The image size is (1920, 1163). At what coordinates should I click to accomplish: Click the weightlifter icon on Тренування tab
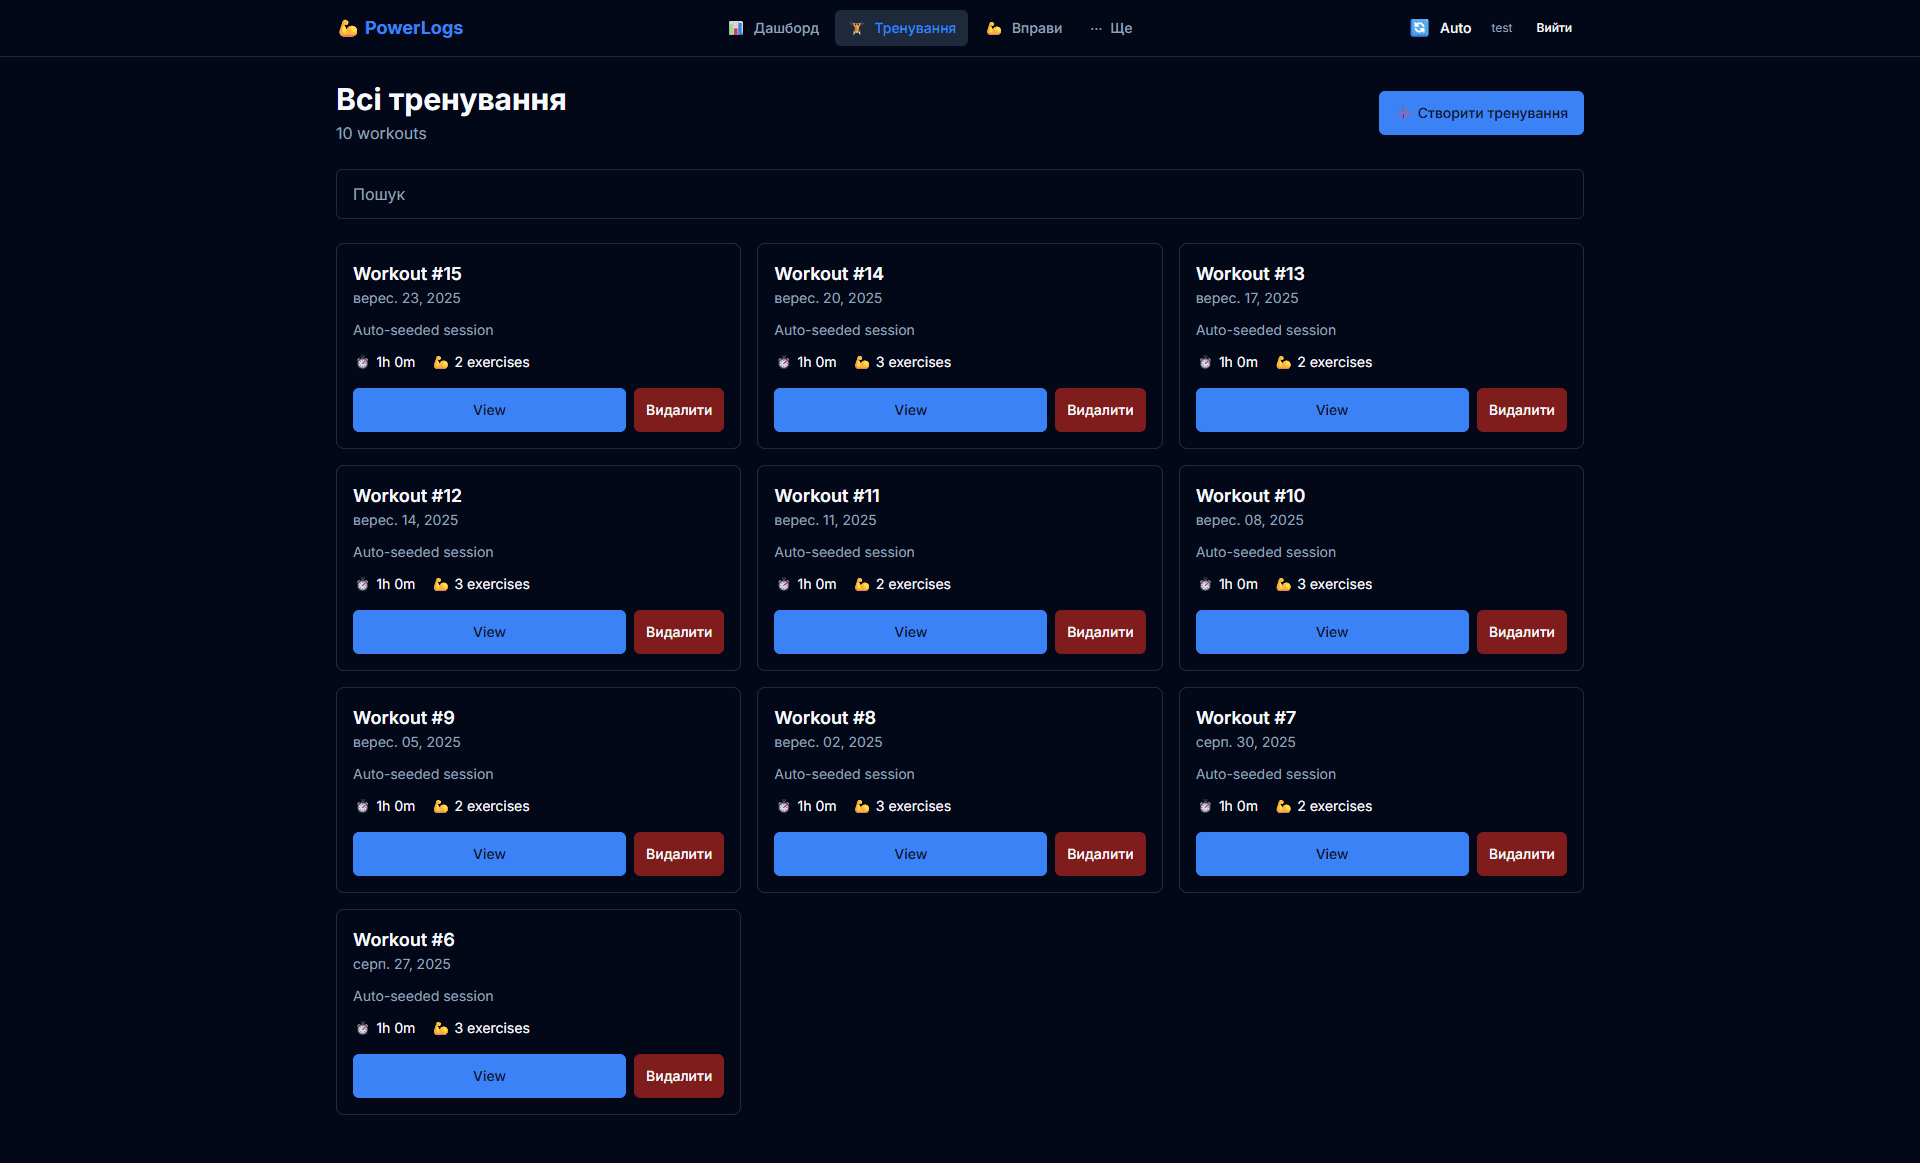click(856, 28)
